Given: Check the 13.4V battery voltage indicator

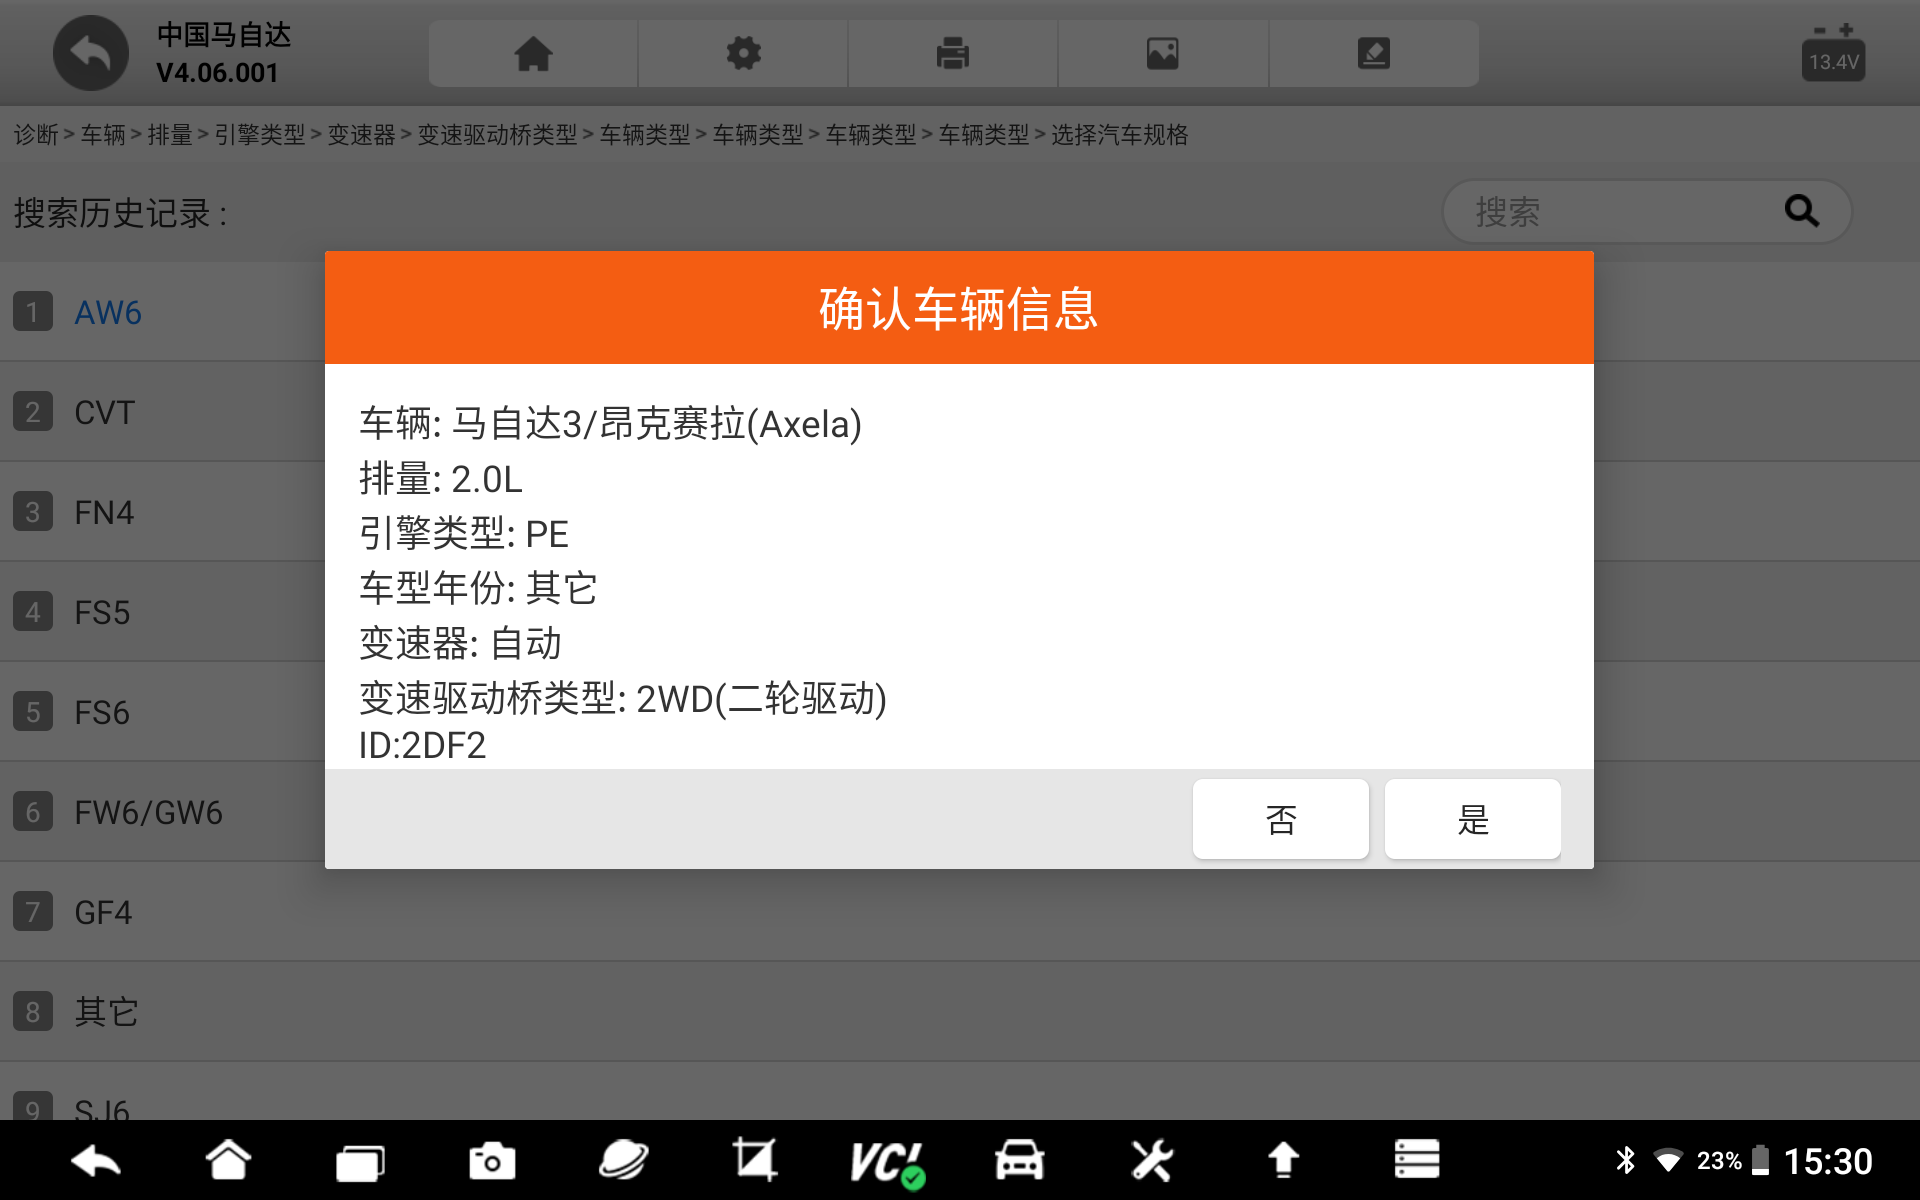Looking at the screenshot, I should [x=1832, y=54].
